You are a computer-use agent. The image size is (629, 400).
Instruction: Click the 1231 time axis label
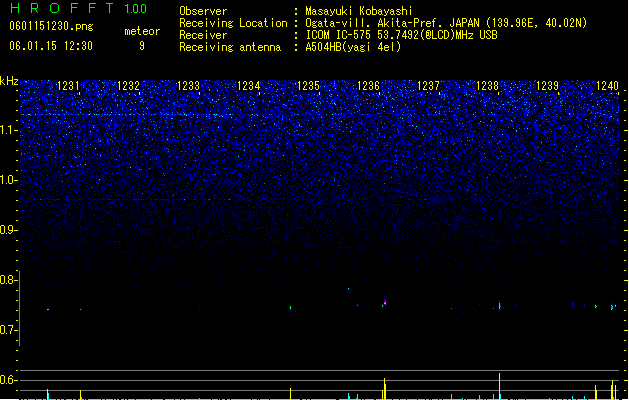tap(68, 86)
